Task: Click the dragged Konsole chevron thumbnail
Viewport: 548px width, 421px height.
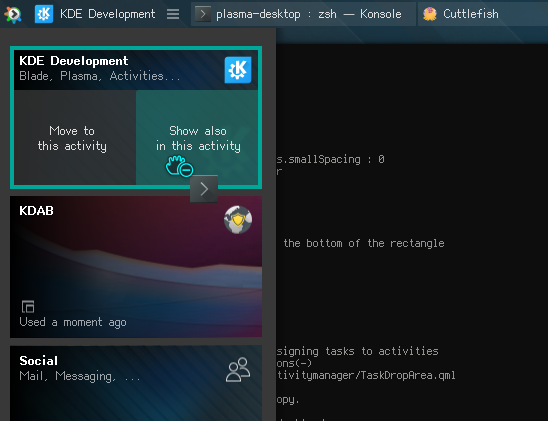Action: (x=204, y=189)
